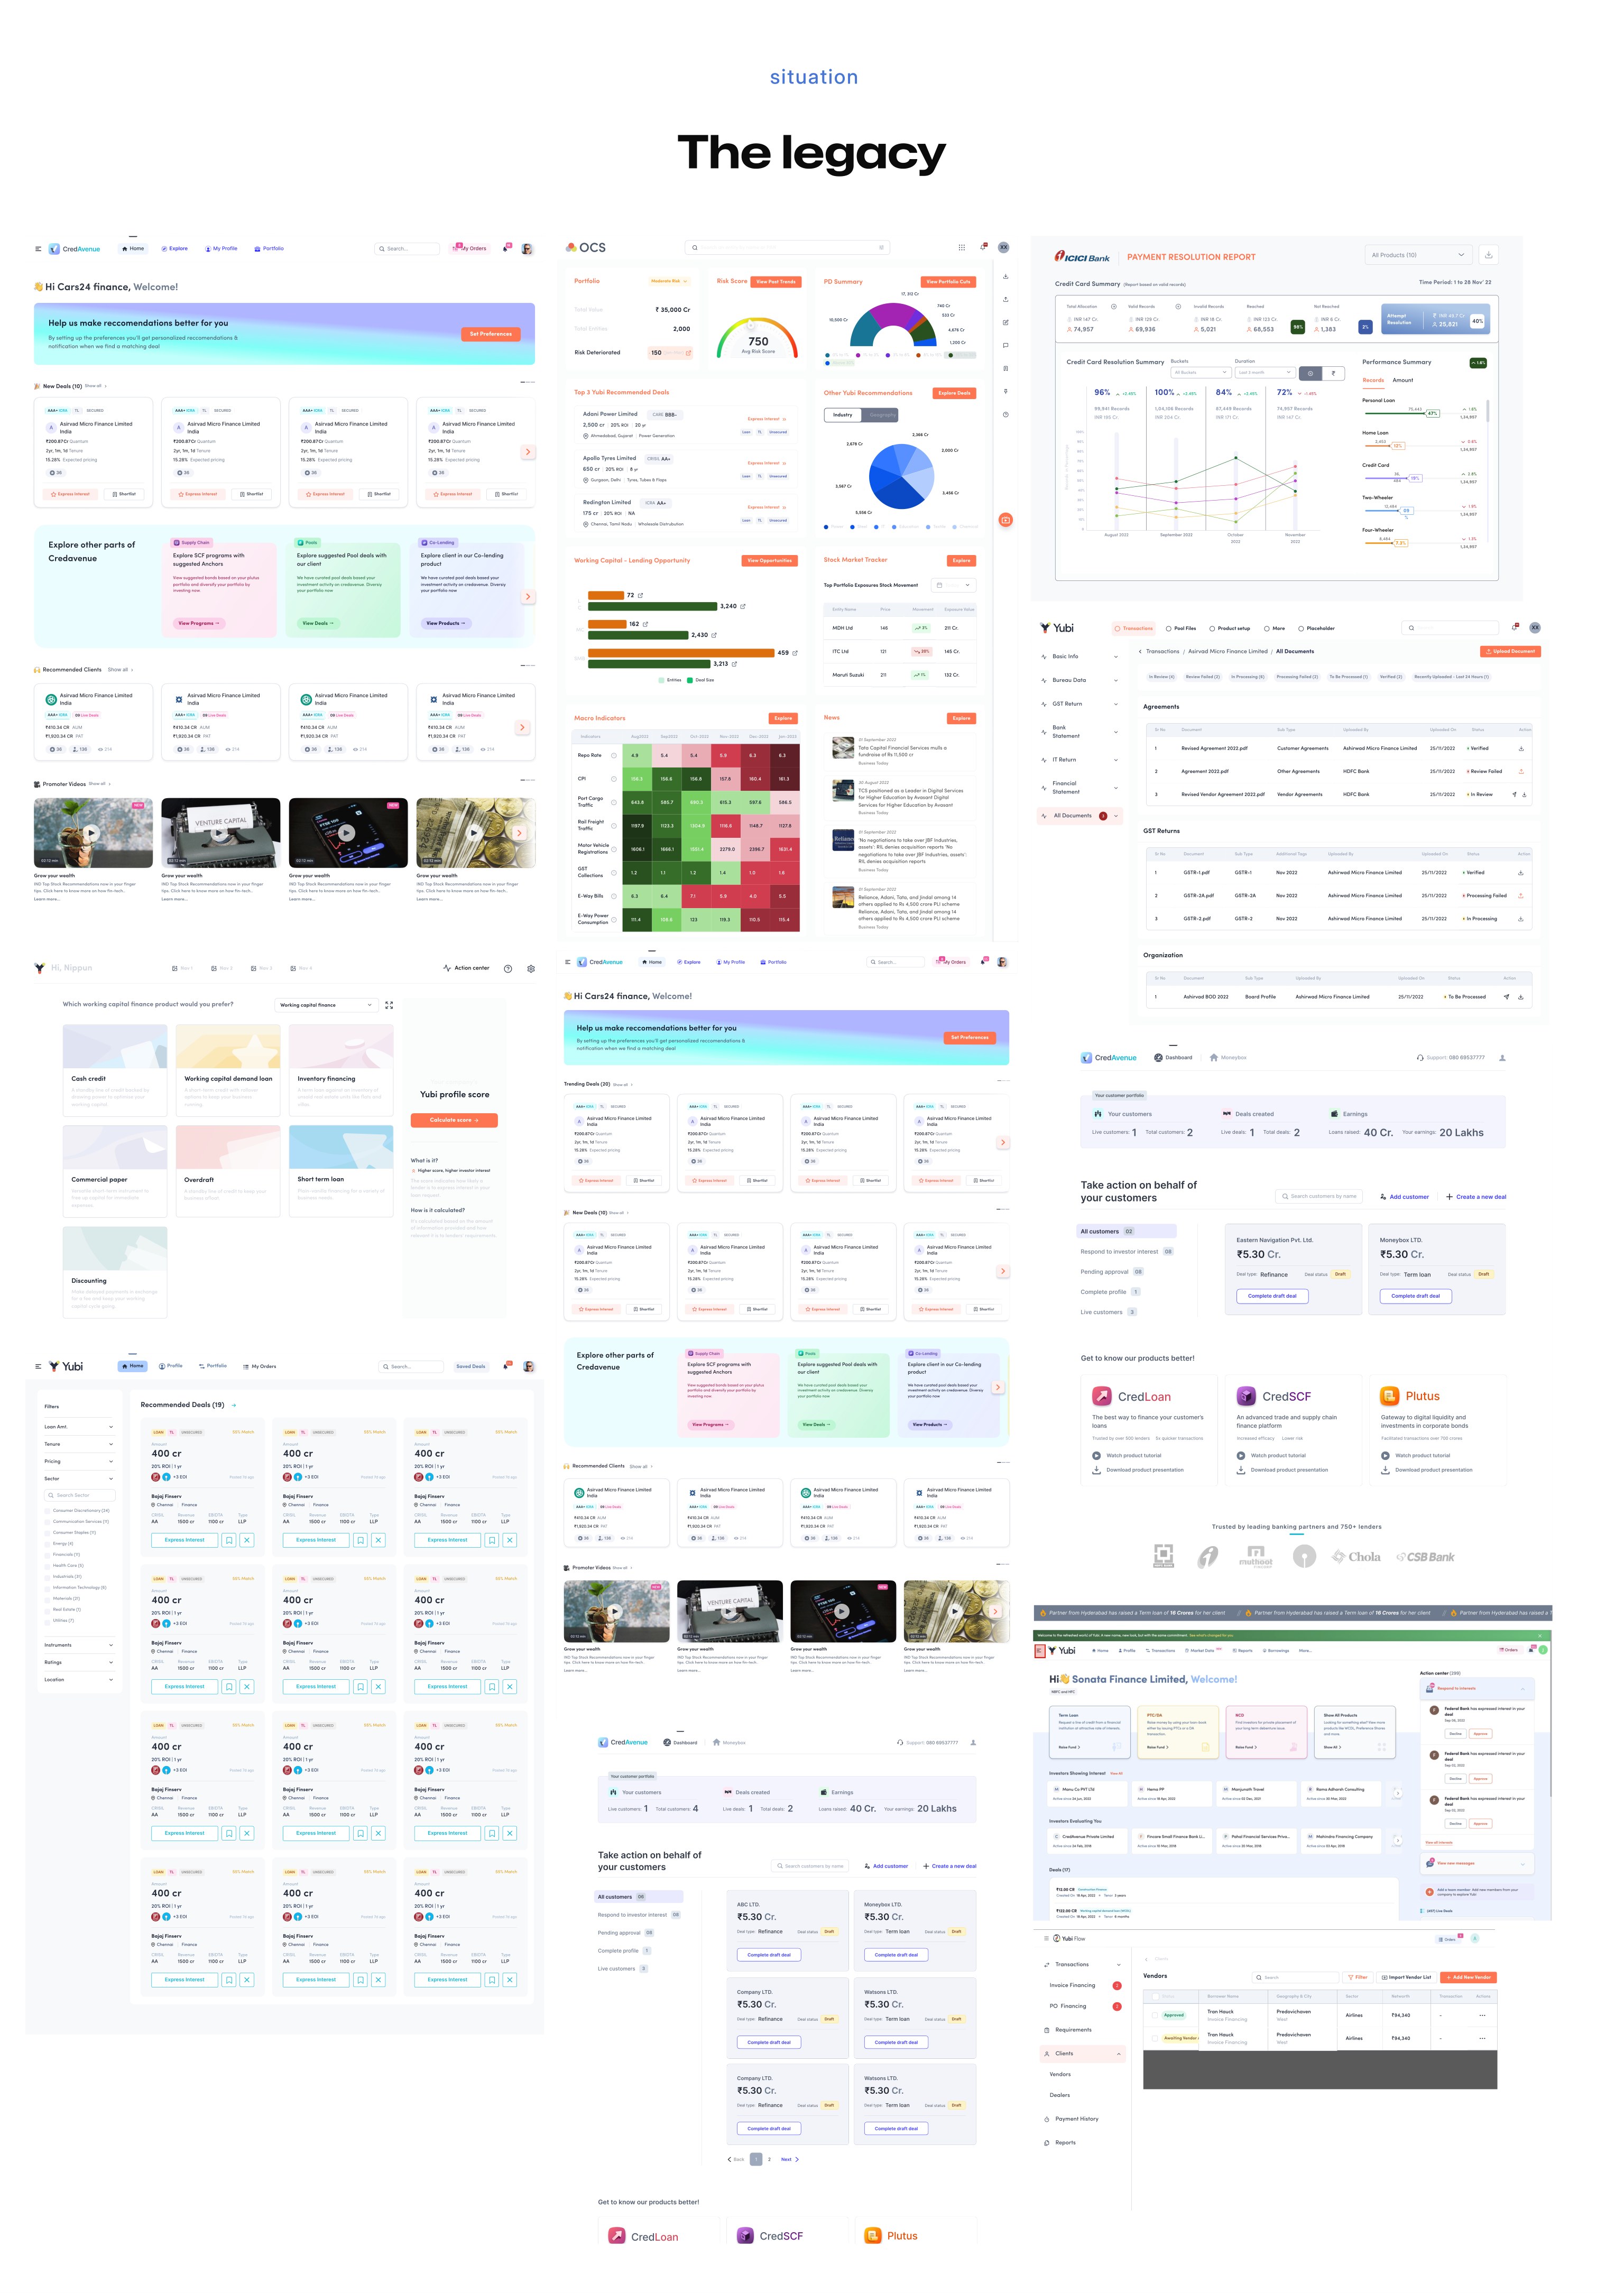Expand Bureau Data in Yubi sidebar
The height and width of the screenshot is (2293, 1624).
pyautogui.click(x=1079, y=680)
